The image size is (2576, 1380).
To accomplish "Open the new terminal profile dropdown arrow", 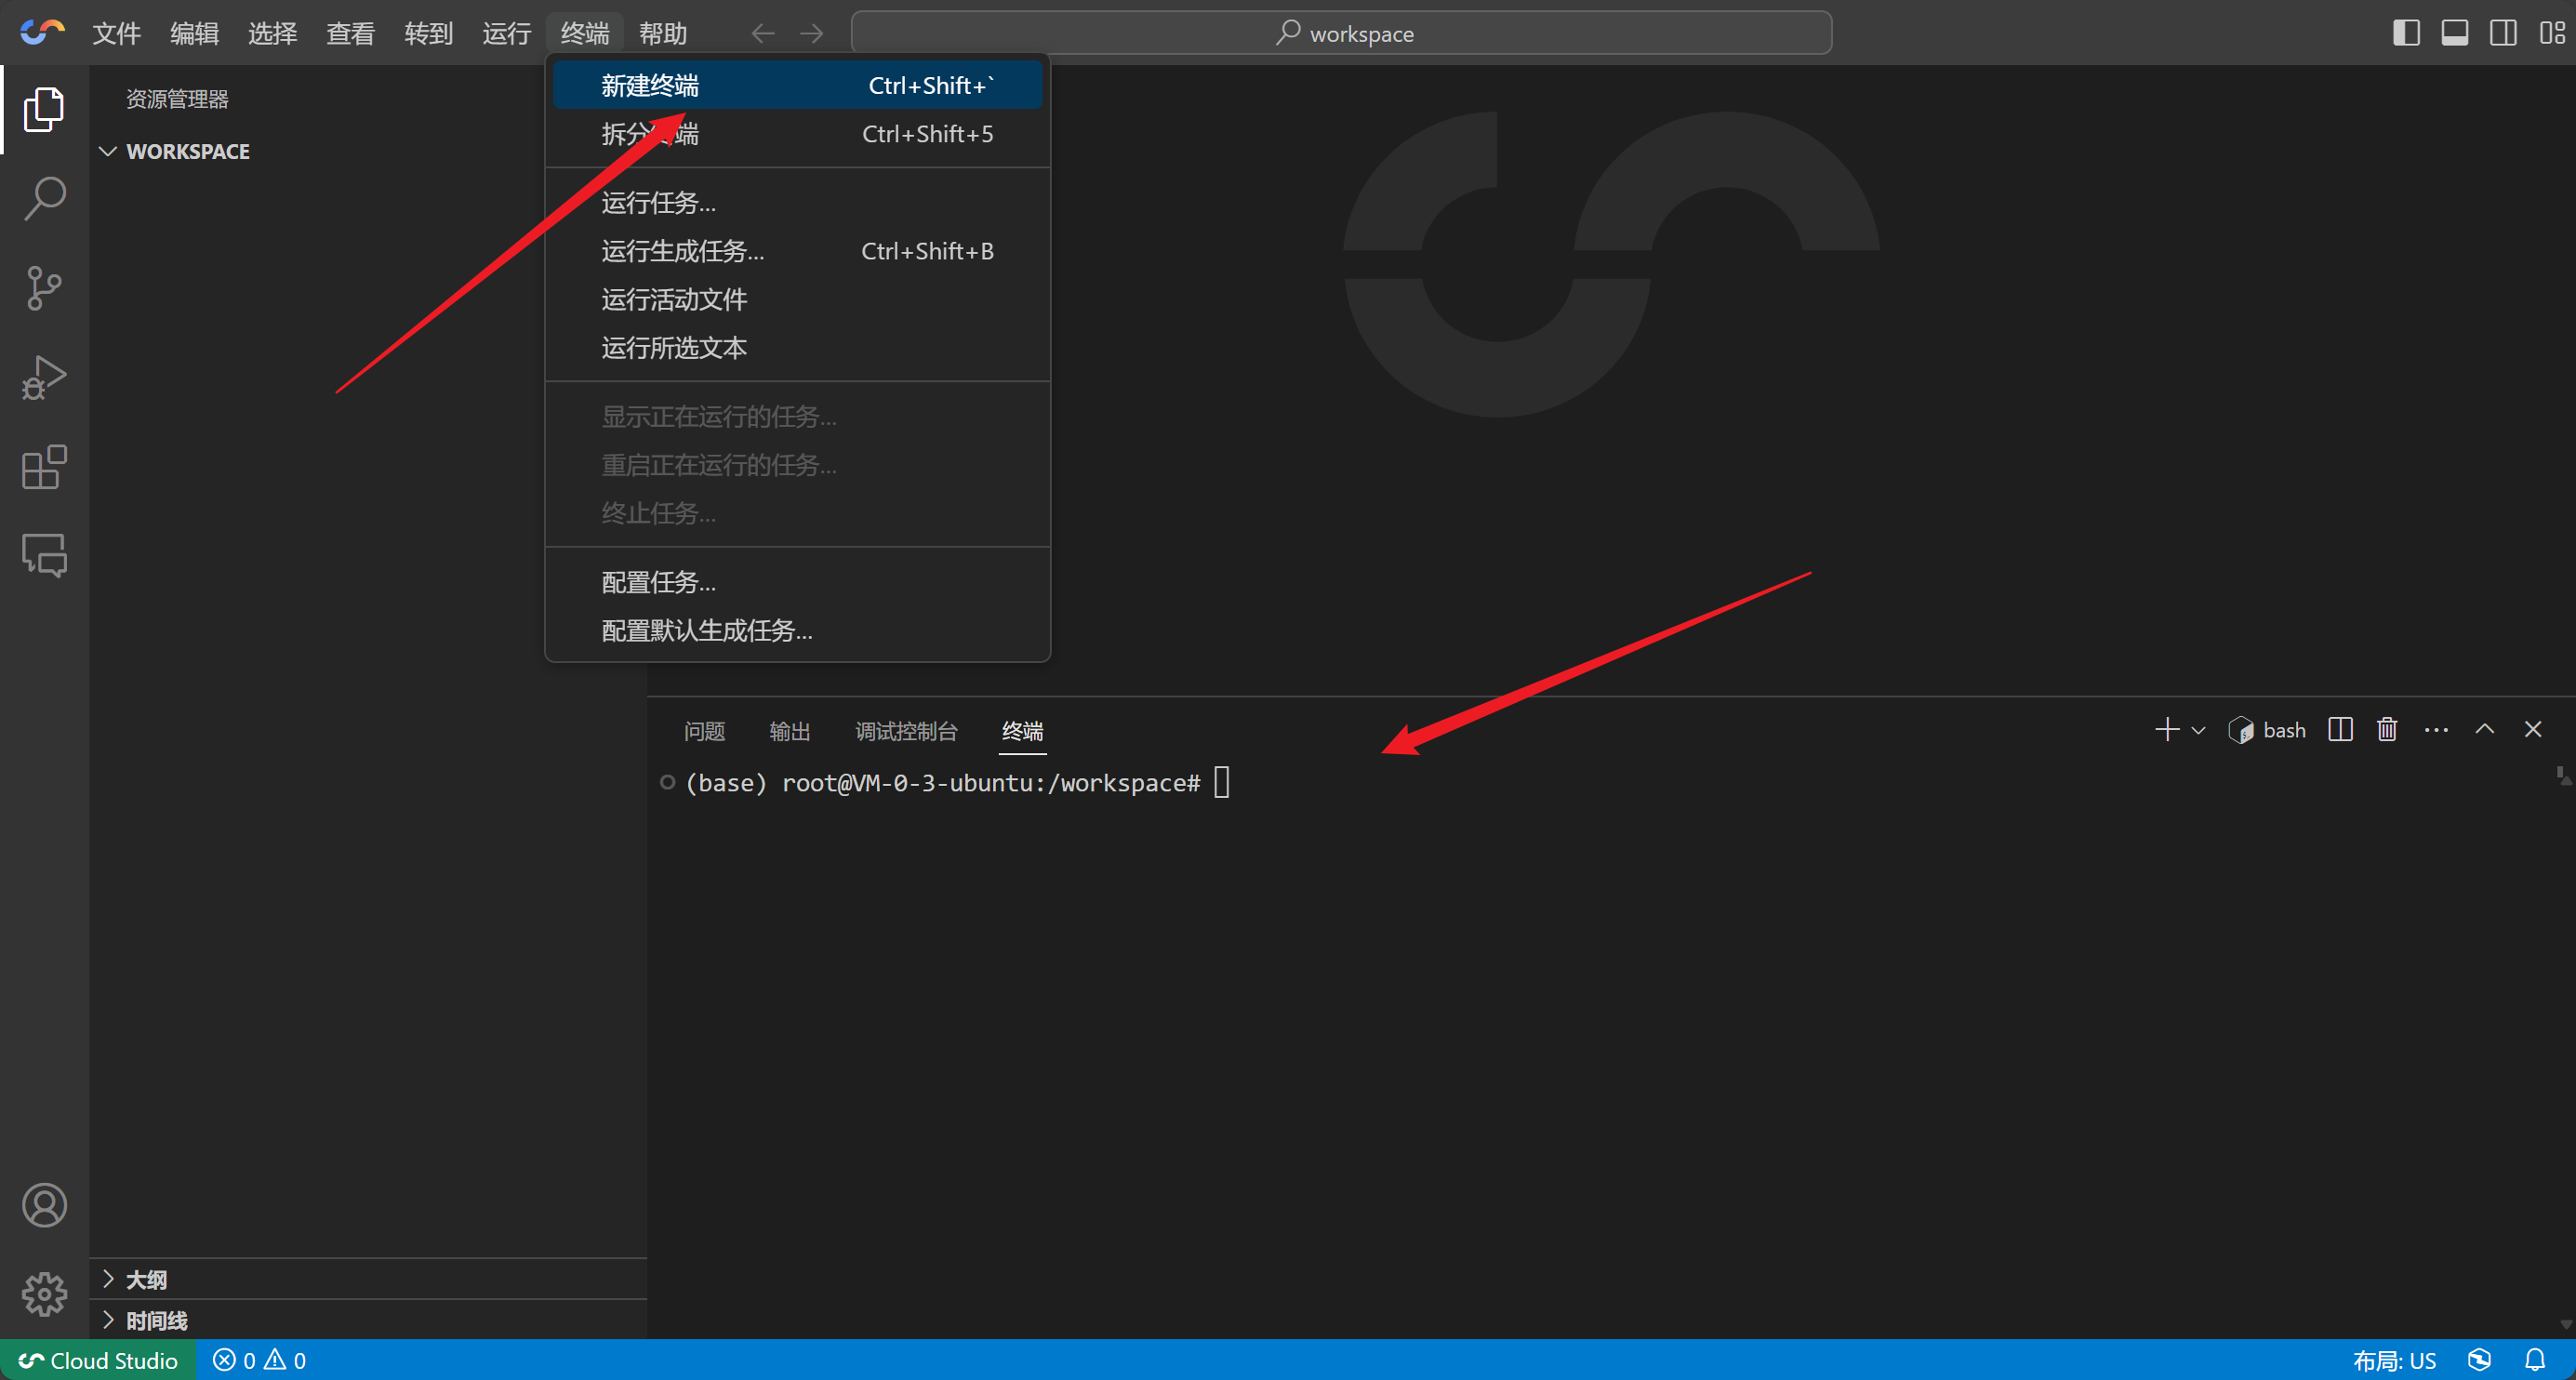I will (x=2198, y=730).
